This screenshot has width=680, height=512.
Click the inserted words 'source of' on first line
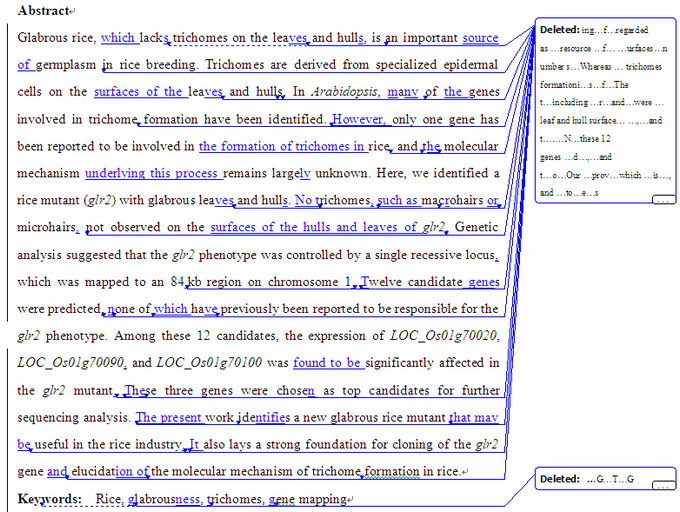tap(480, 38)
